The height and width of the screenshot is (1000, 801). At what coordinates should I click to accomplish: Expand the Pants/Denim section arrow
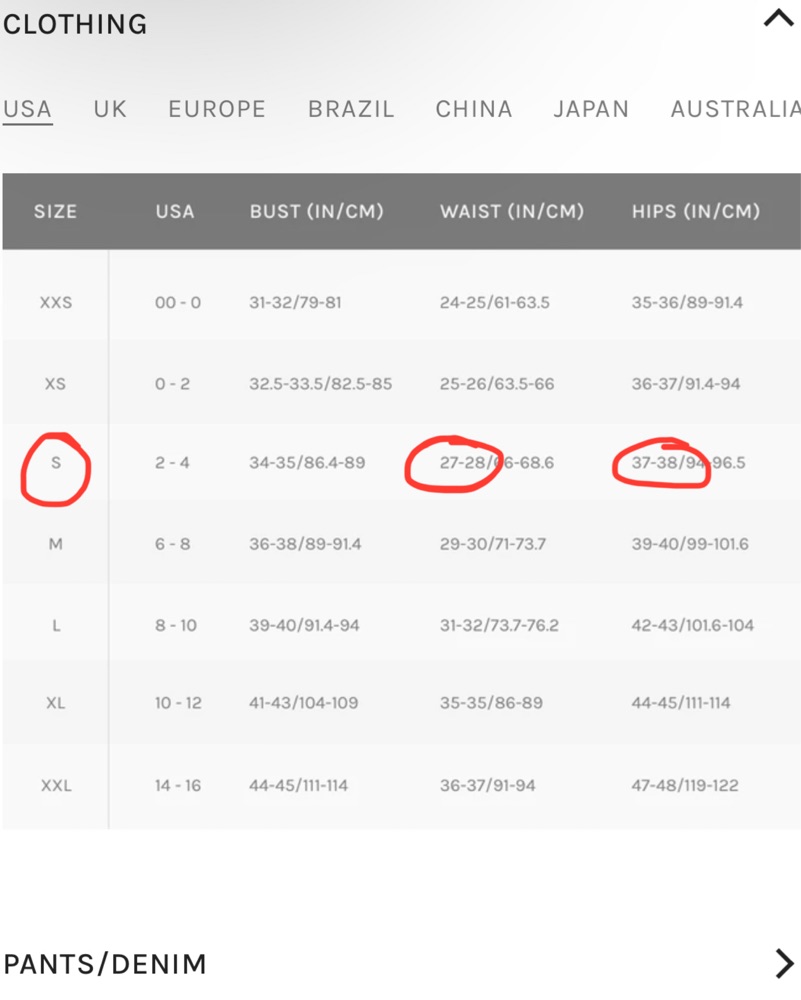(x=785, y=963)
